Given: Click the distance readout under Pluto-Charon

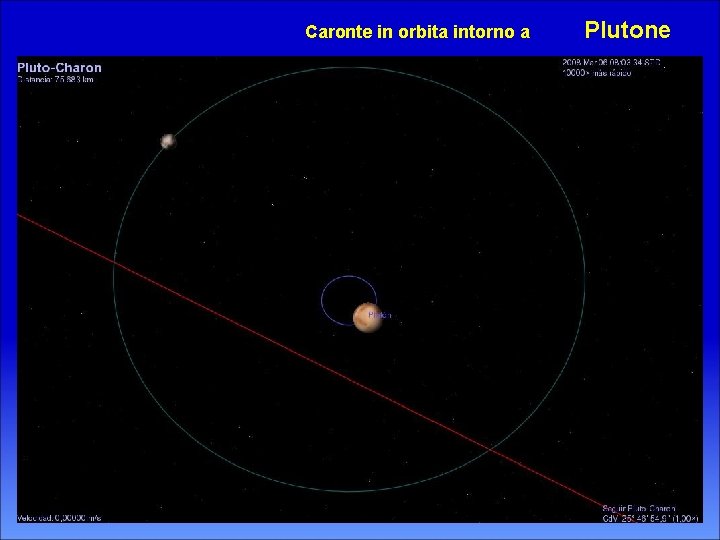Looking at the screenshot, I should coord(56,79).
